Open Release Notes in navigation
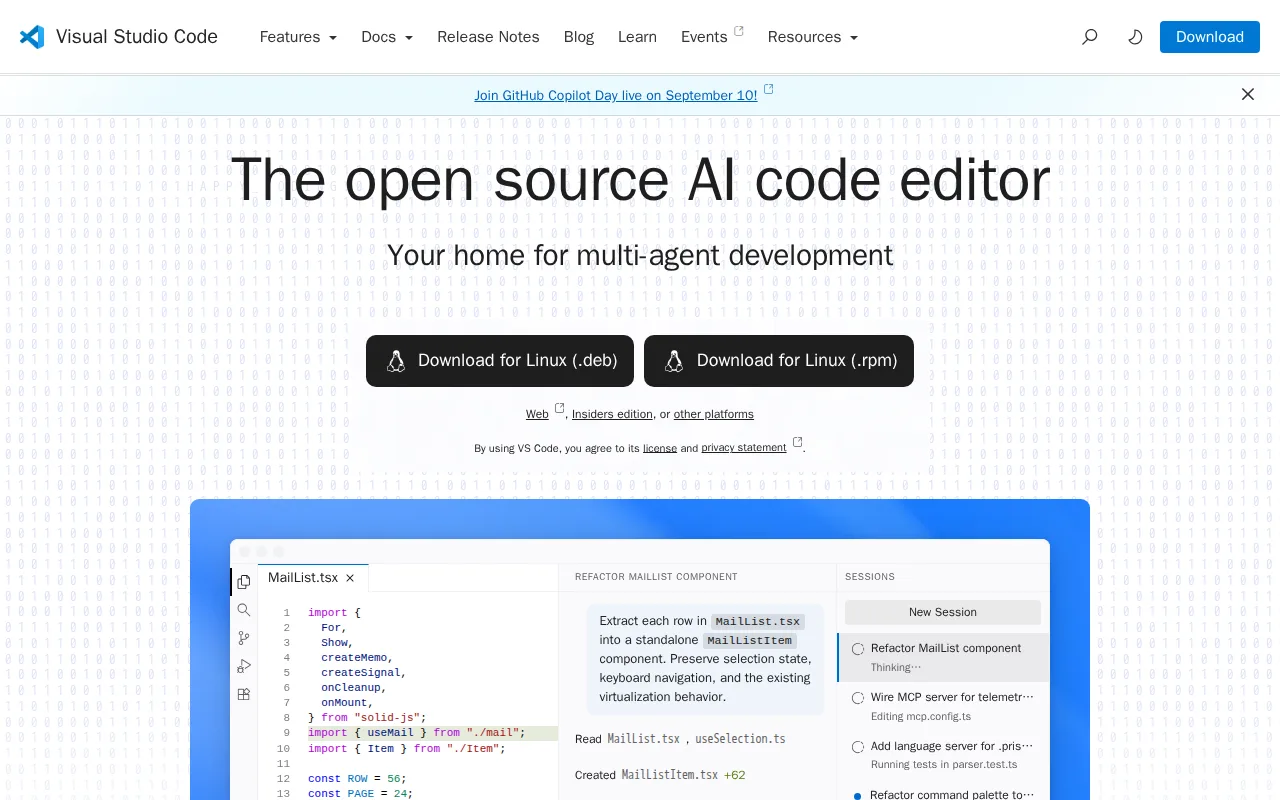Image resolution: width=1280 pixels, height=800 pixels. click(x=488, y=37)
